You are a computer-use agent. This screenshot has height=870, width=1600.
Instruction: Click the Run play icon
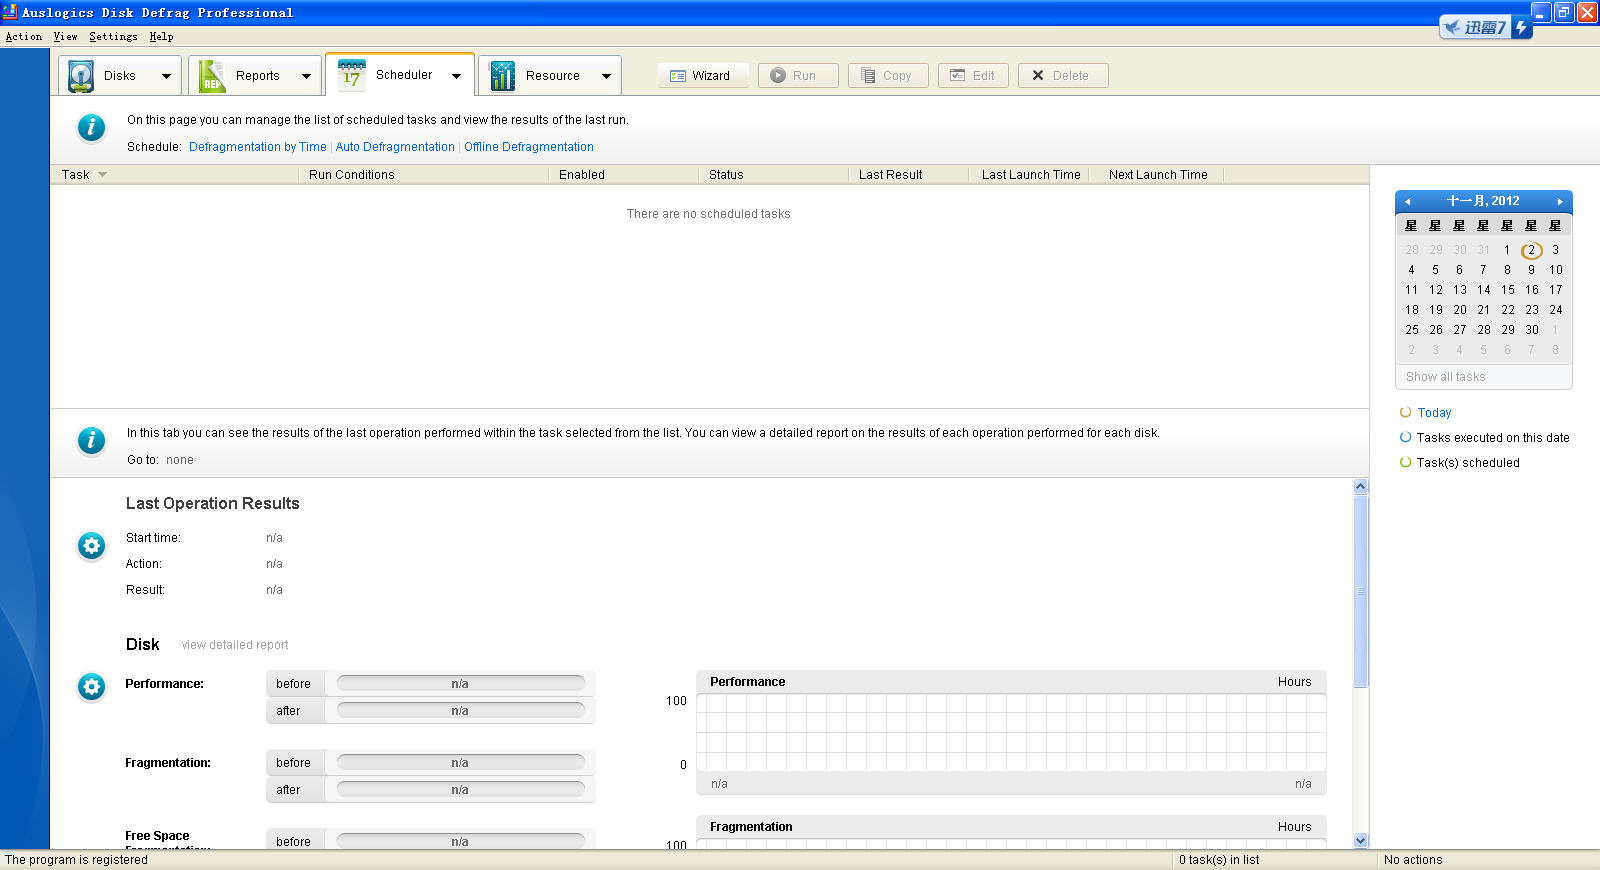778,76
